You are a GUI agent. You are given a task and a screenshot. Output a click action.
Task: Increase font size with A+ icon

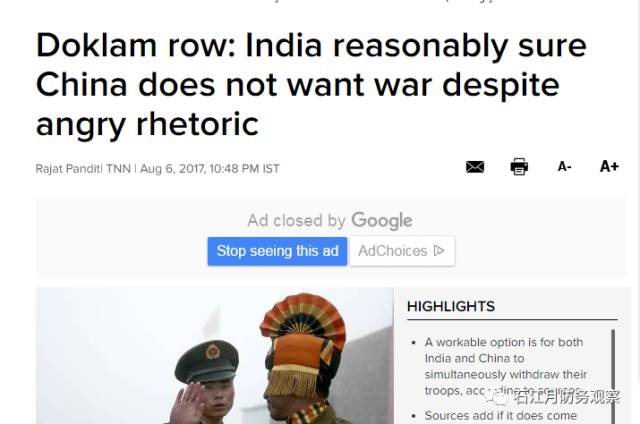pos(609,166)
